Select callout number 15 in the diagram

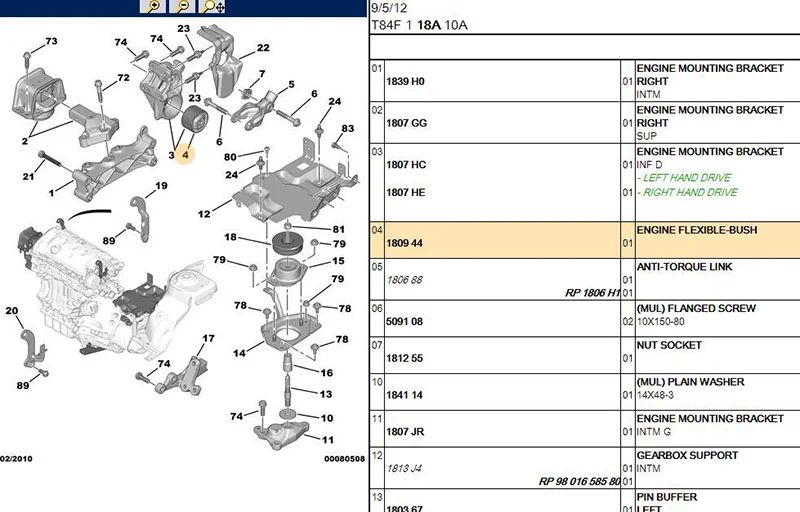pyautogui.click(x=338, y=261)
